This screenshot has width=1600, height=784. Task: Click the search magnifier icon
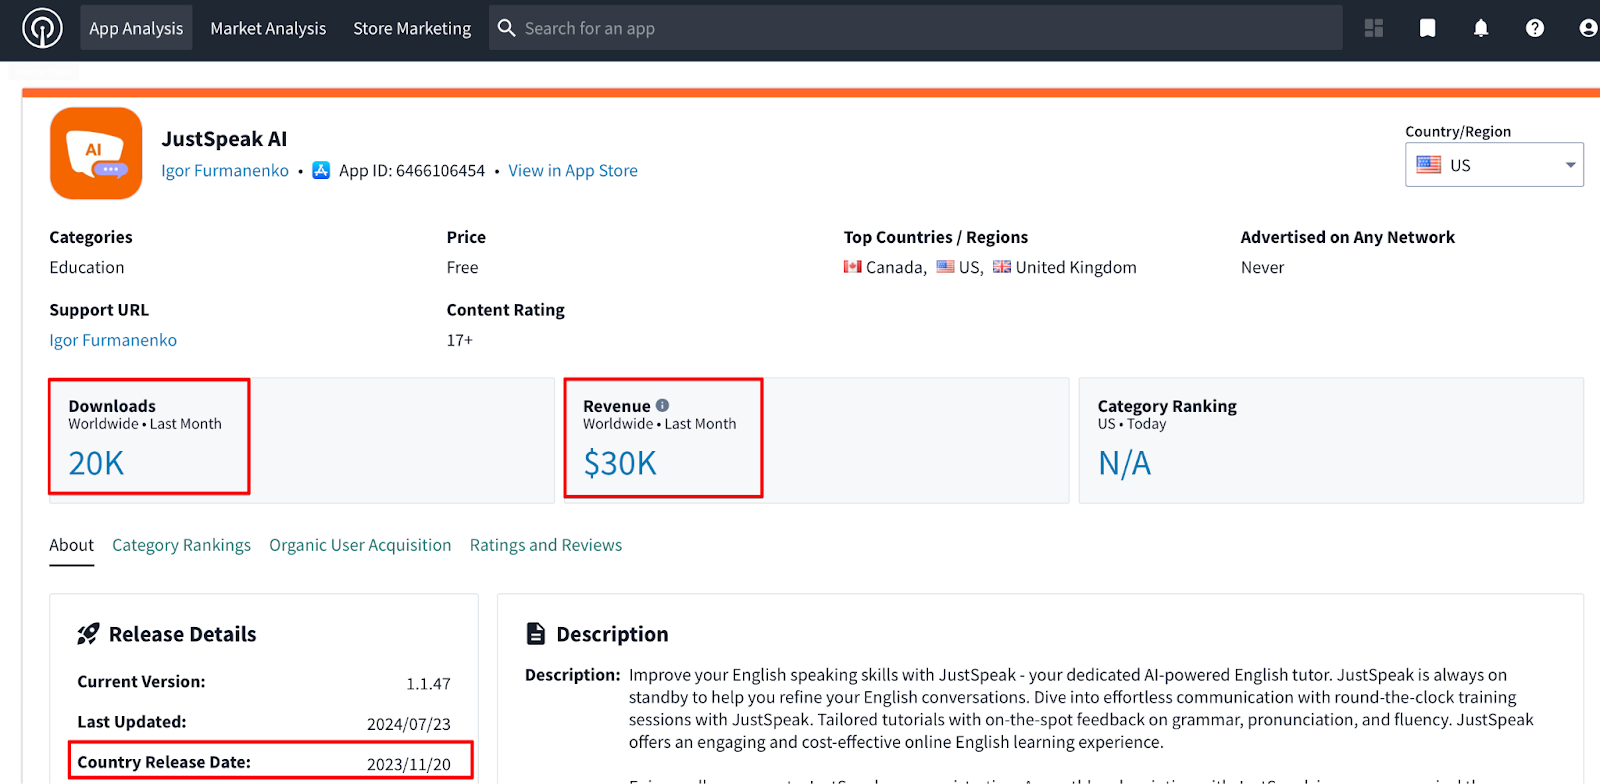click(x=507, y=28)
